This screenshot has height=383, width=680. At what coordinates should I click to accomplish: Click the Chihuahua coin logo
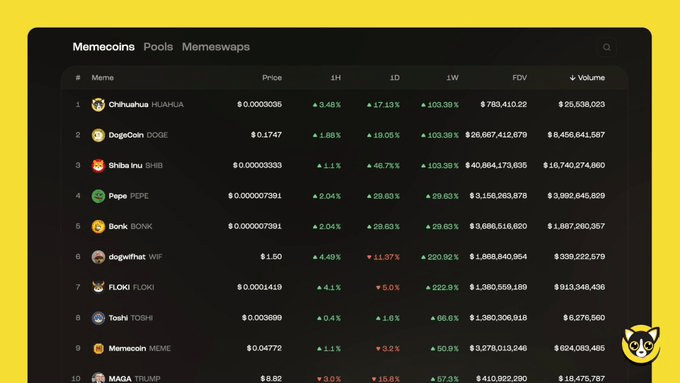pos(98,105)
